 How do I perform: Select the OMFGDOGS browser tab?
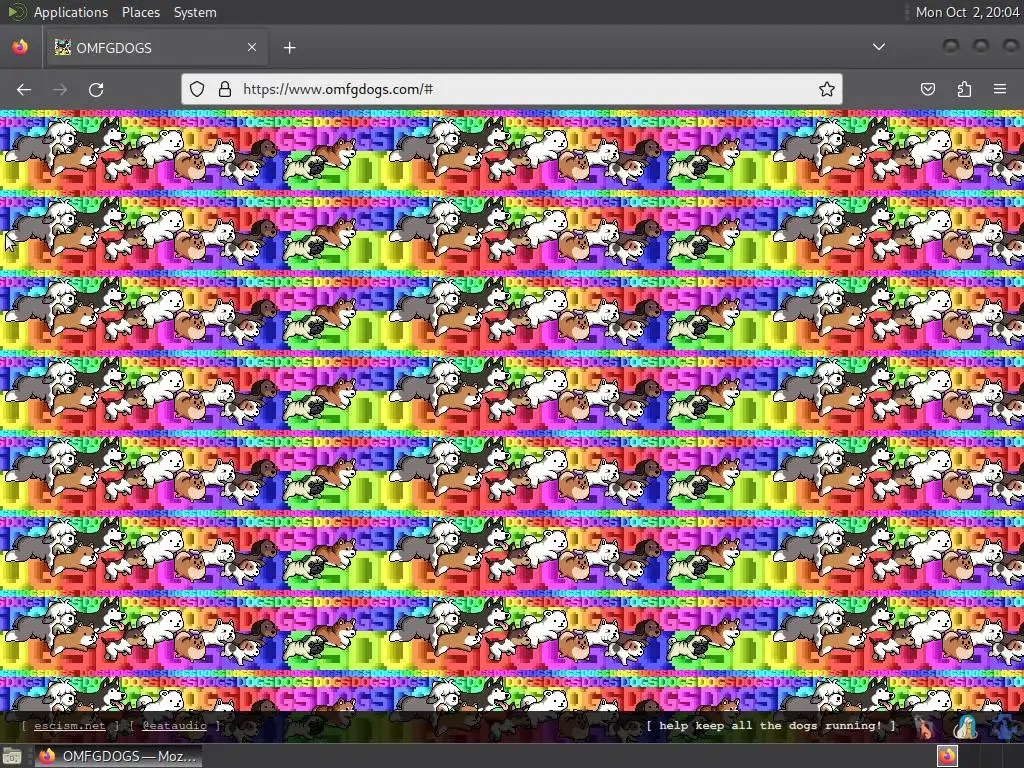(155, 48)
